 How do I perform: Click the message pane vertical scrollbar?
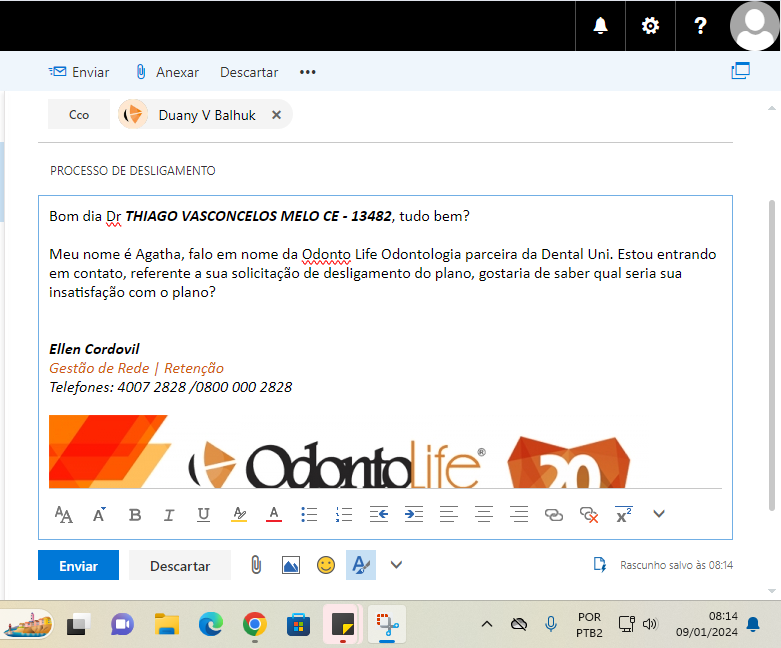pyautogui.click(x=772, y=355)
